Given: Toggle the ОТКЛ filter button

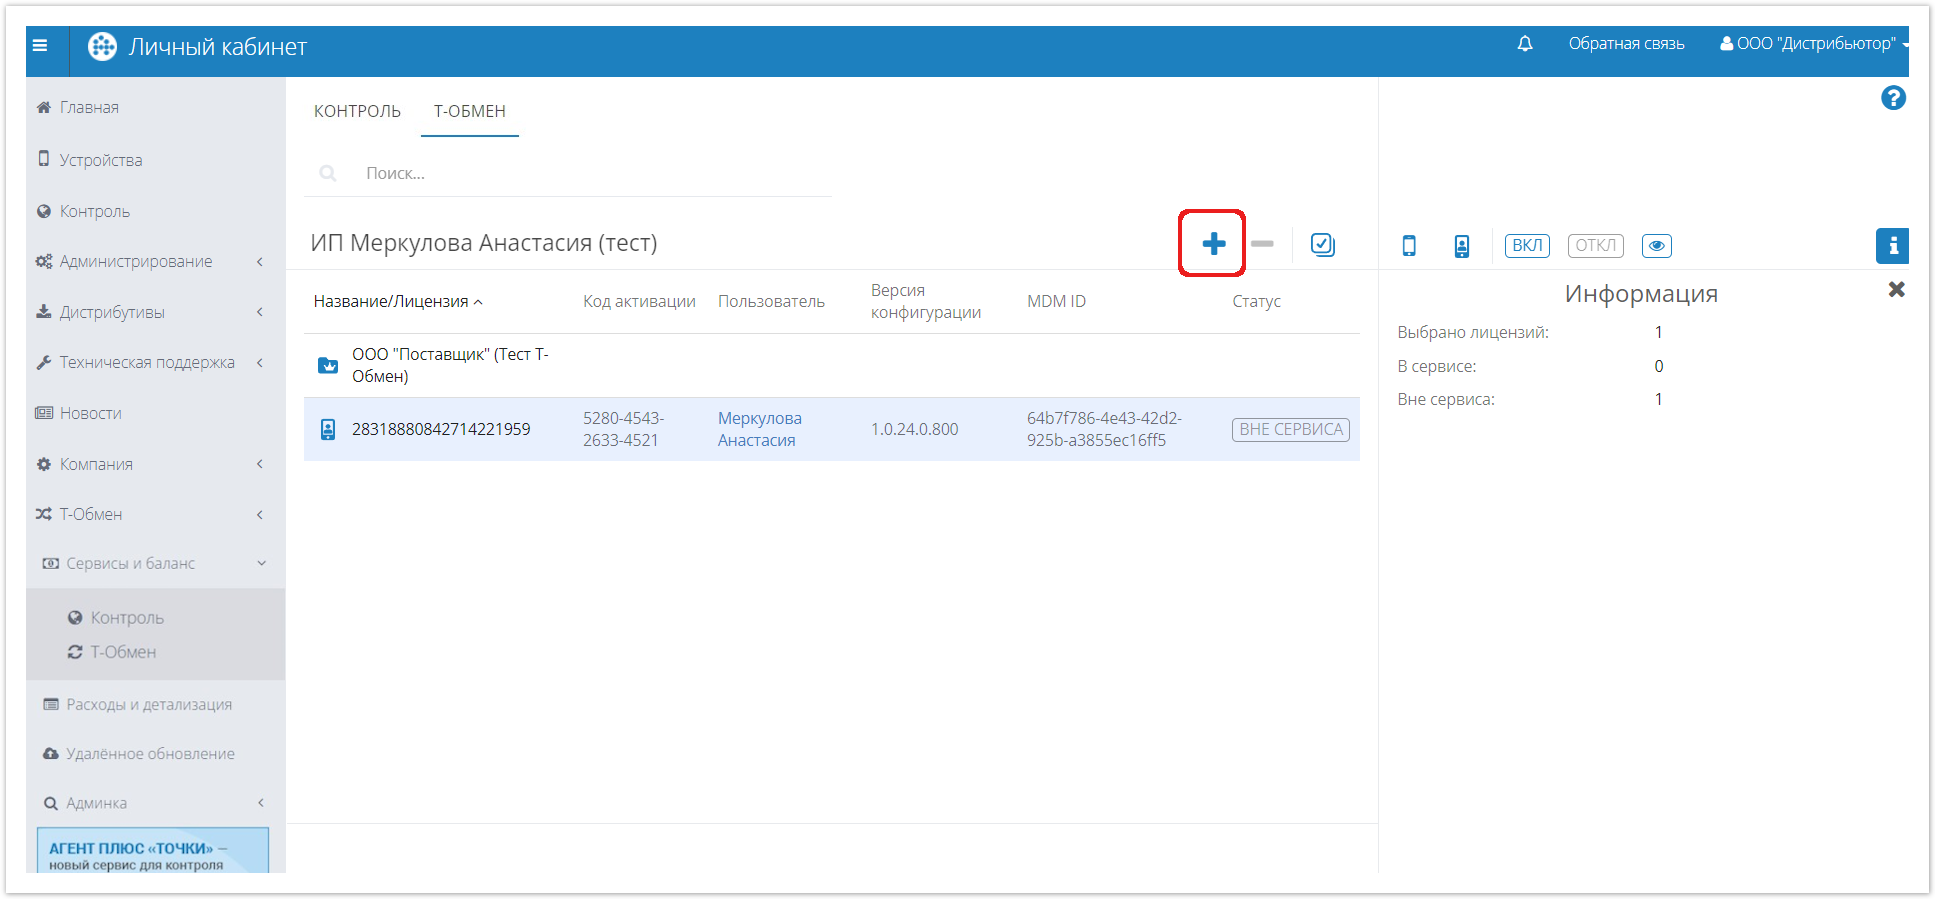Looking at the screenshot, I should pyautogui.click(x=1595, y=246).
